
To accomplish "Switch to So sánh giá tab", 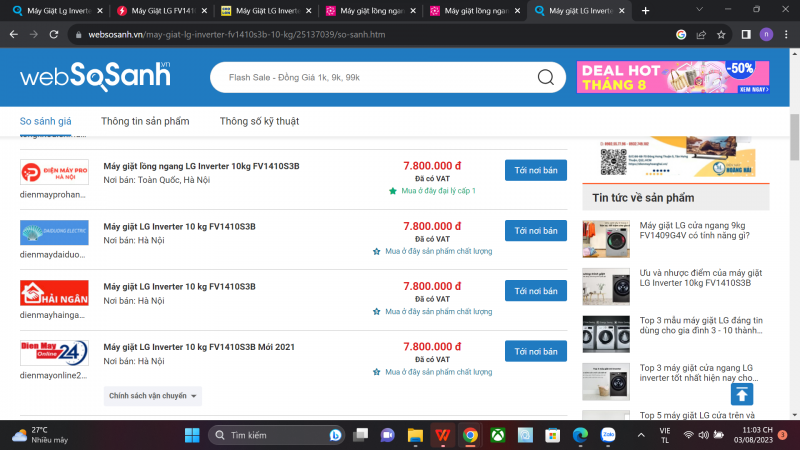I will pos(45,121).
